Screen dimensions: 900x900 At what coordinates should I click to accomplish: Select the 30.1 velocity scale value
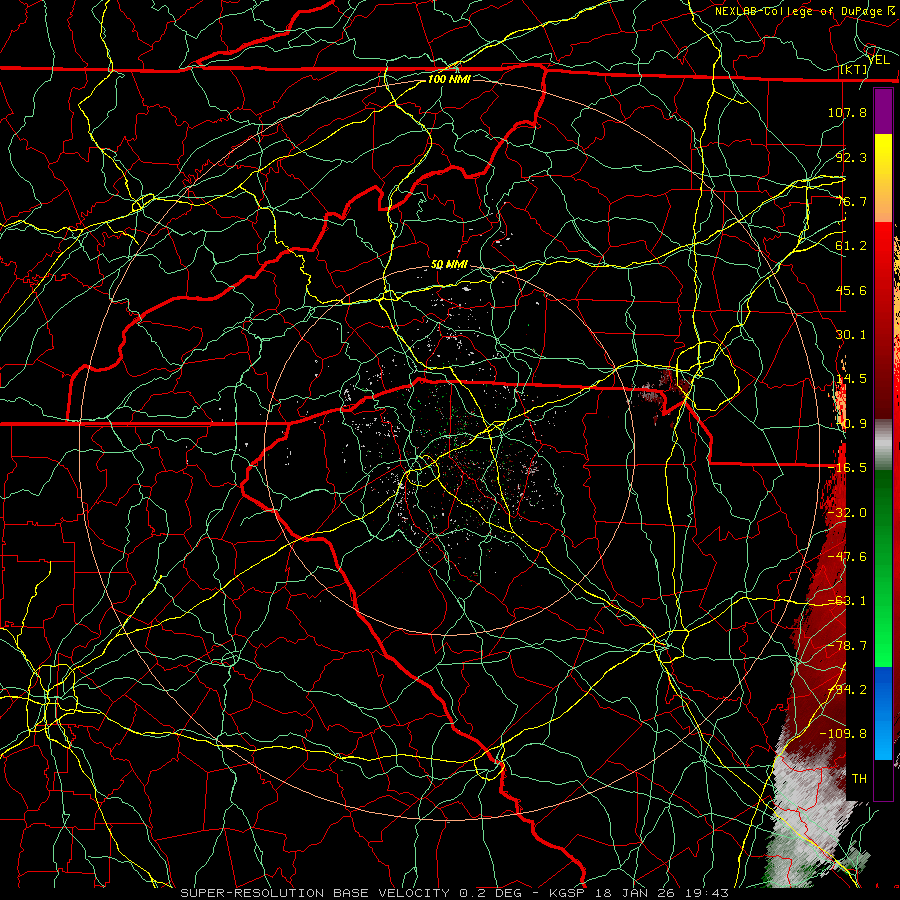coord(851,335)
